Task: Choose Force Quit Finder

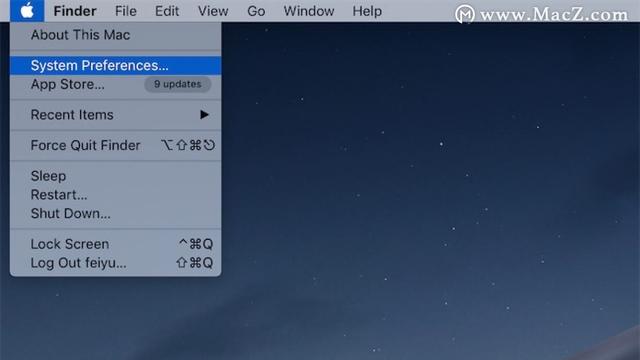Action: pos(116,145)
